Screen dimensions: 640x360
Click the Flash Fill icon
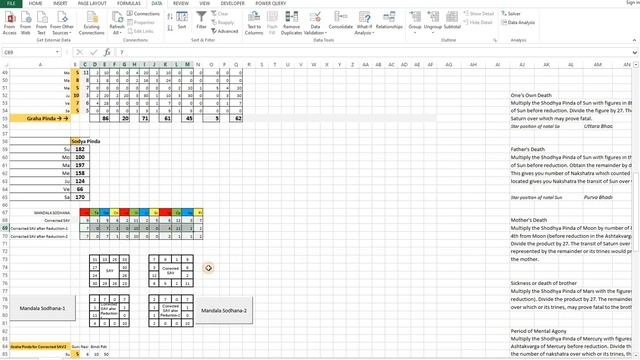[272, 23]
